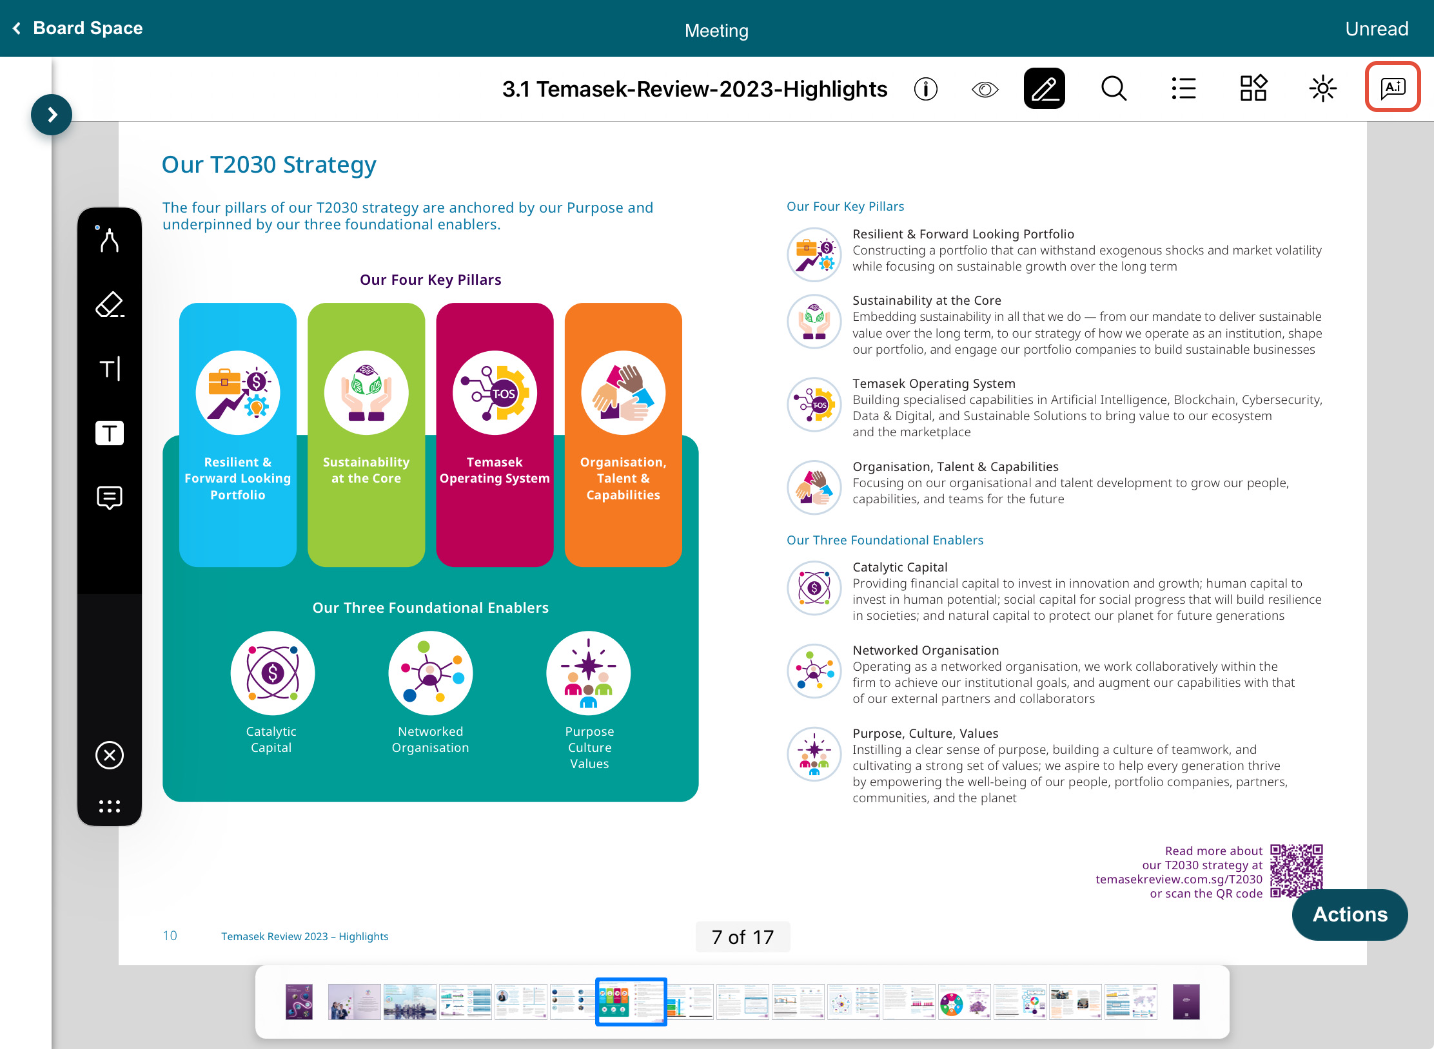Expand the side panel chevron
1434x1049 pixels.
[x=52, y=115]
